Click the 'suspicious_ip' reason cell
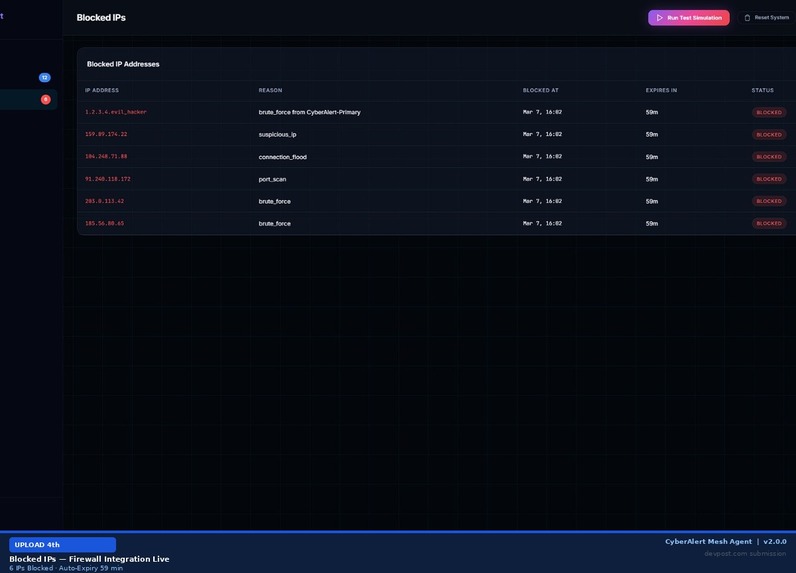Viewport: 796px width, 573px height. pos(277,134)
